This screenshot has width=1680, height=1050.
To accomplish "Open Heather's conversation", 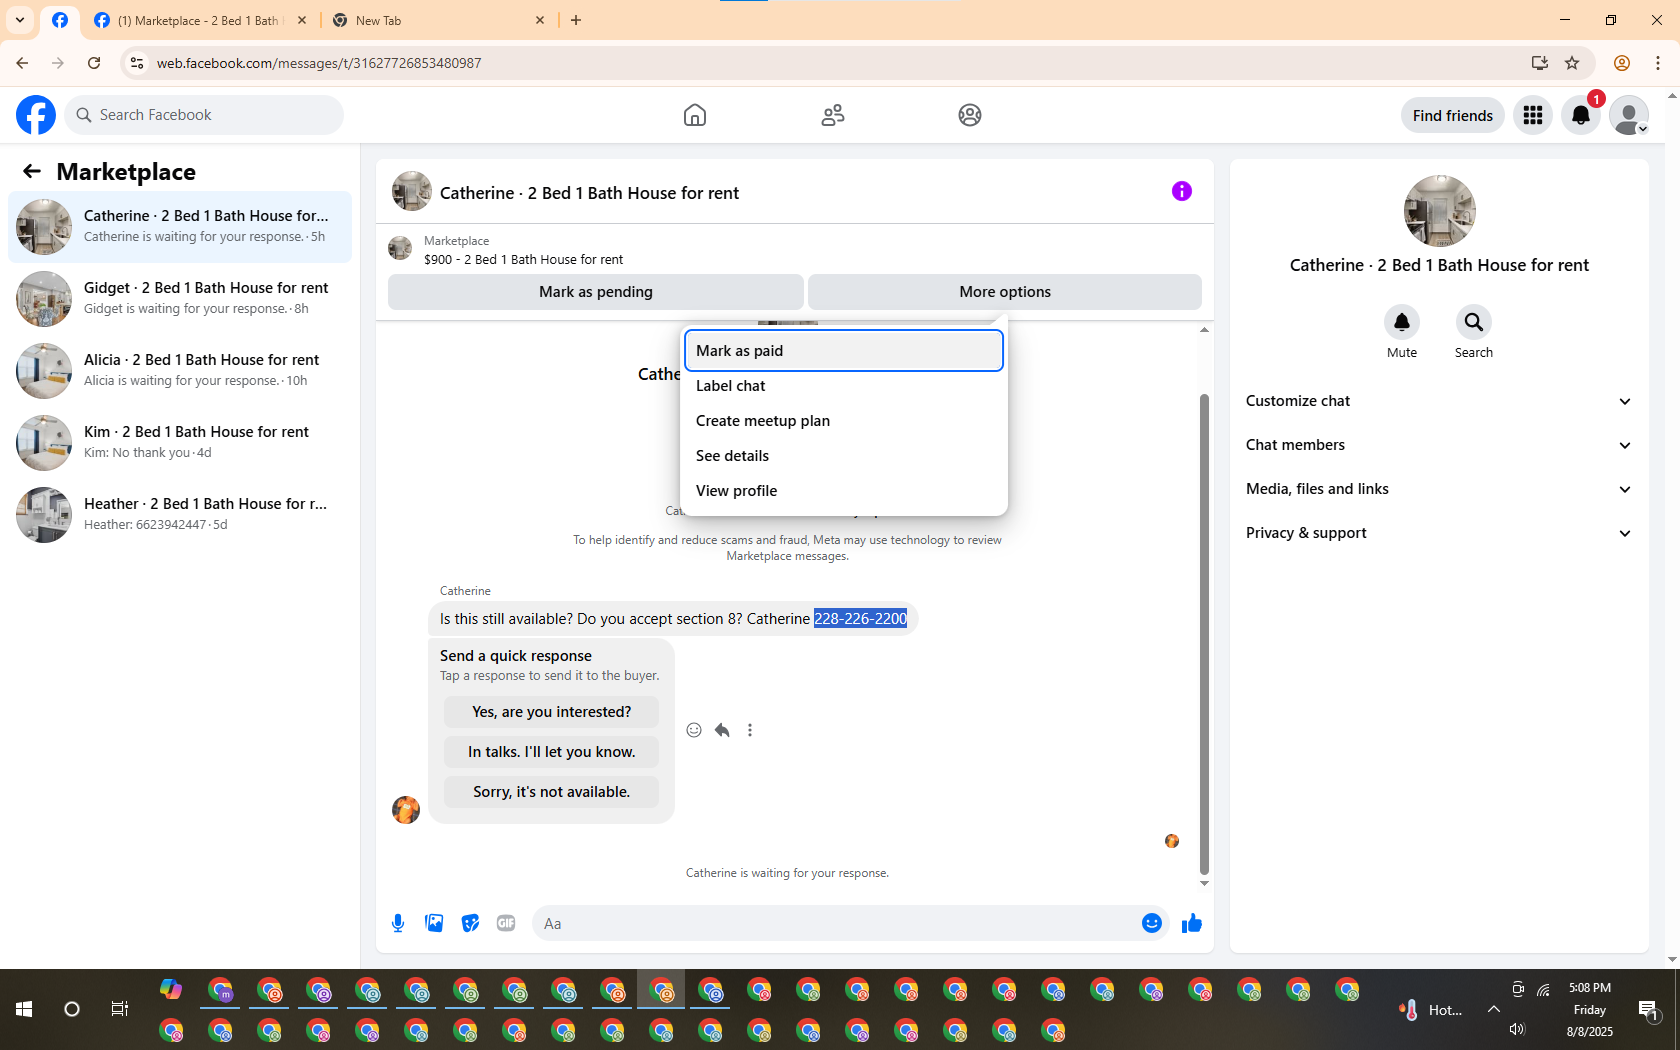I will [180, 515].
